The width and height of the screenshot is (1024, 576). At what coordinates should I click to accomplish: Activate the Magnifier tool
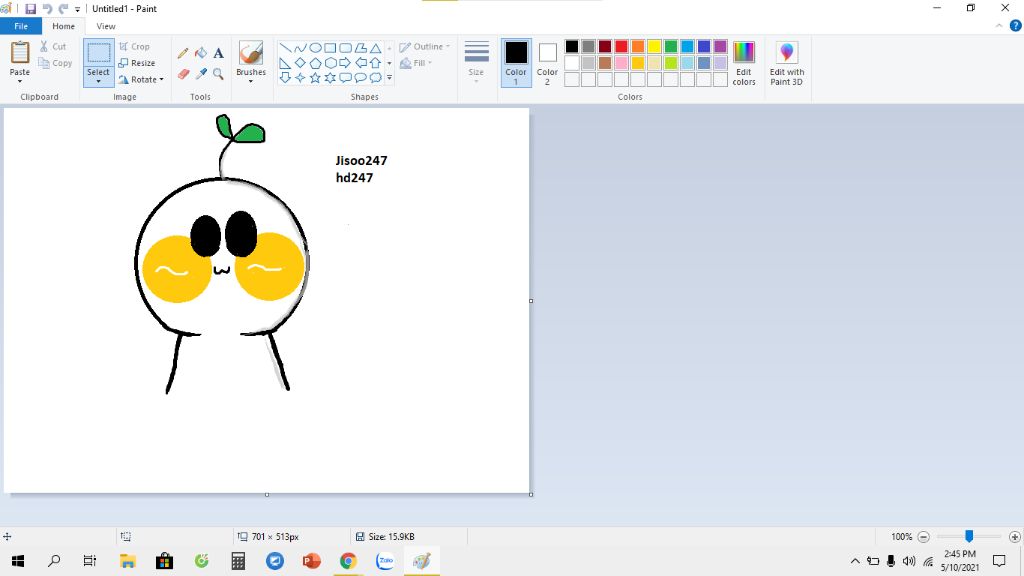tap(218, 74)
